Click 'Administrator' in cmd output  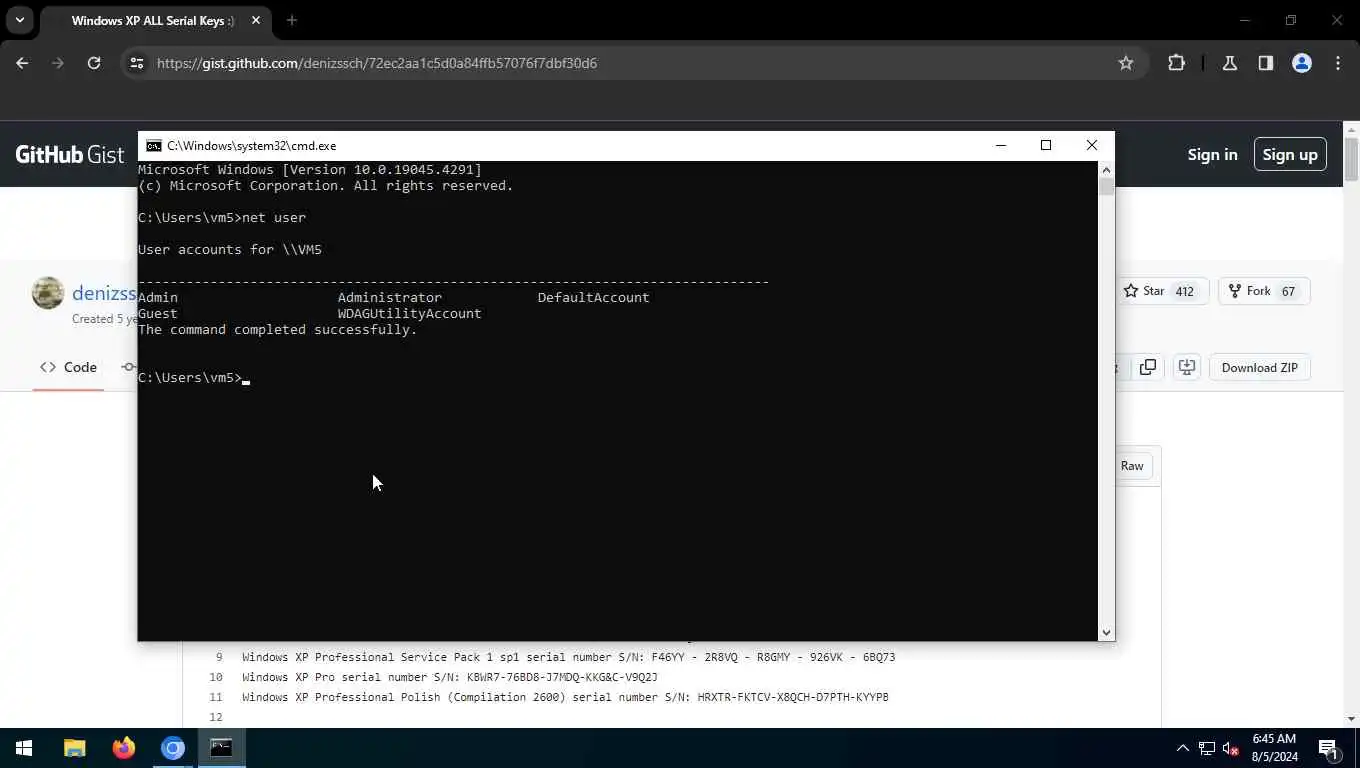pos(390,298)
